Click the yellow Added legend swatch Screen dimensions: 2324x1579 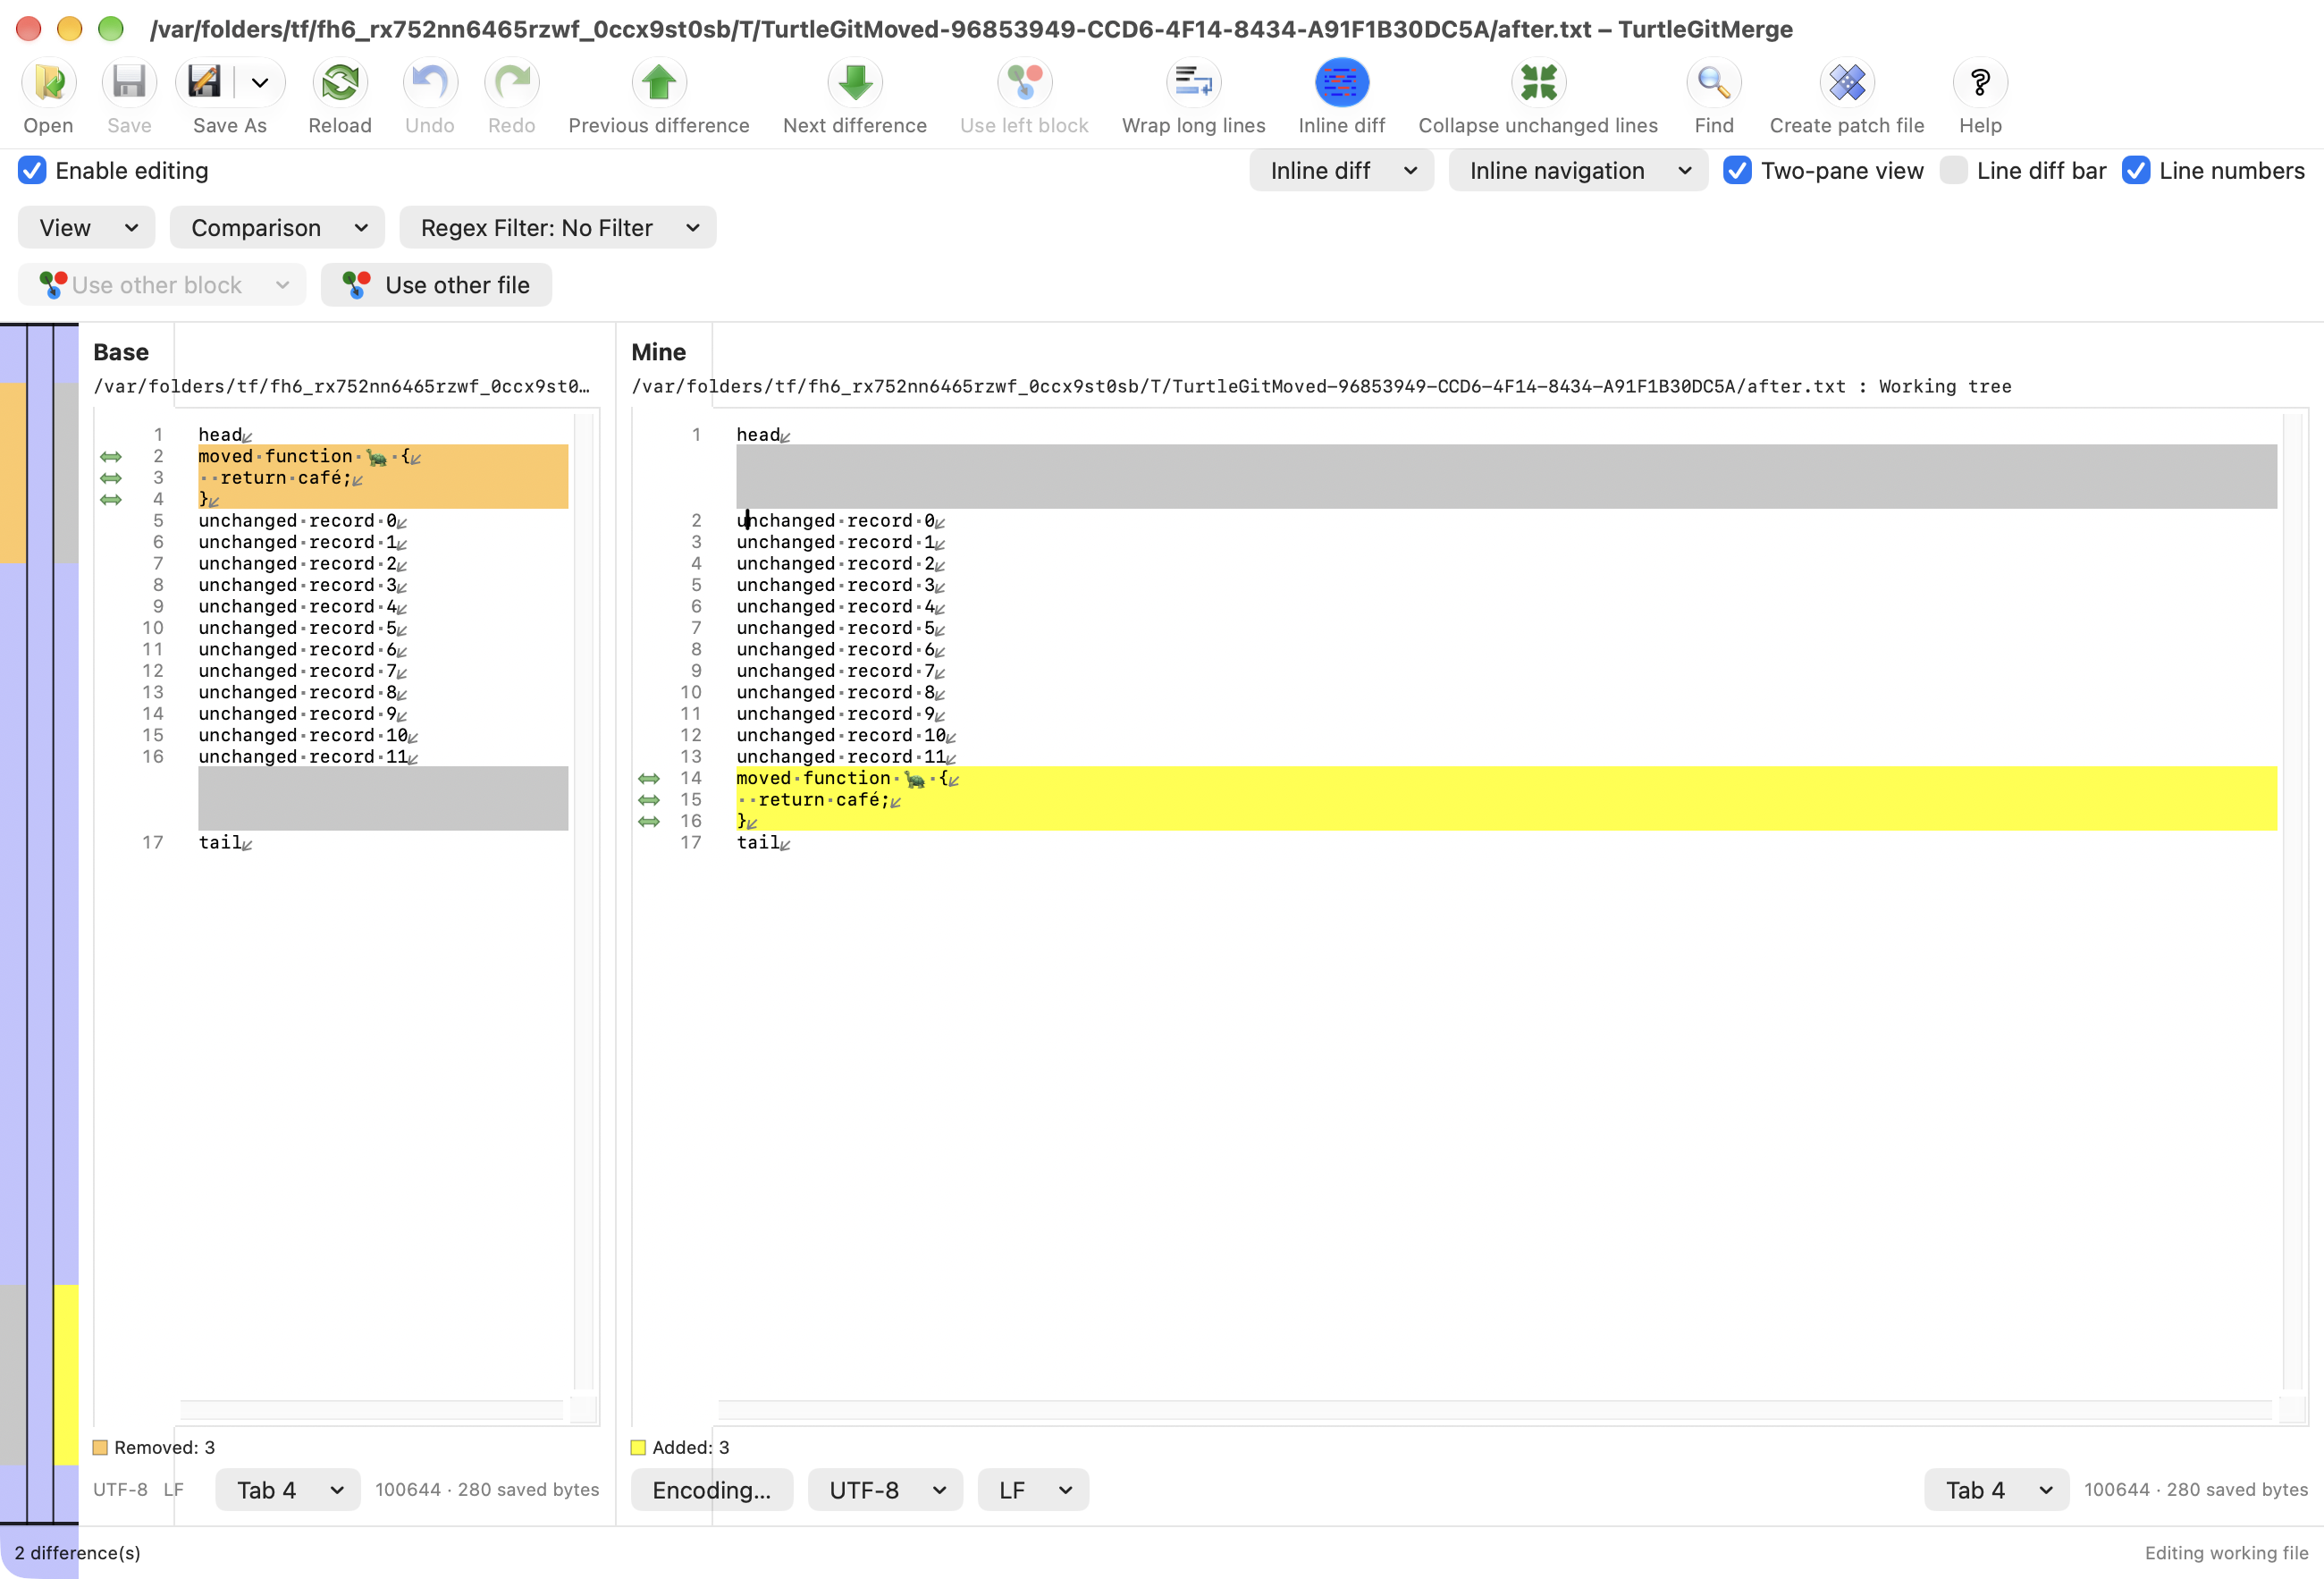638,1448
